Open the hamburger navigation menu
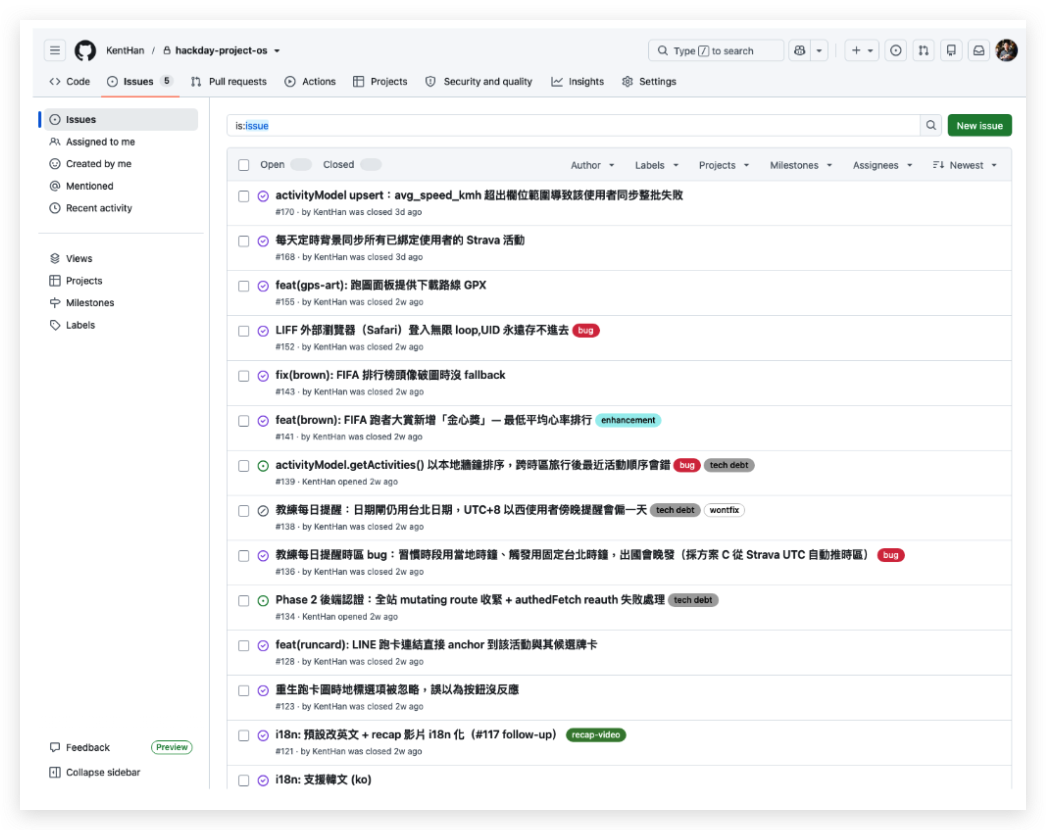 (55, 51)
